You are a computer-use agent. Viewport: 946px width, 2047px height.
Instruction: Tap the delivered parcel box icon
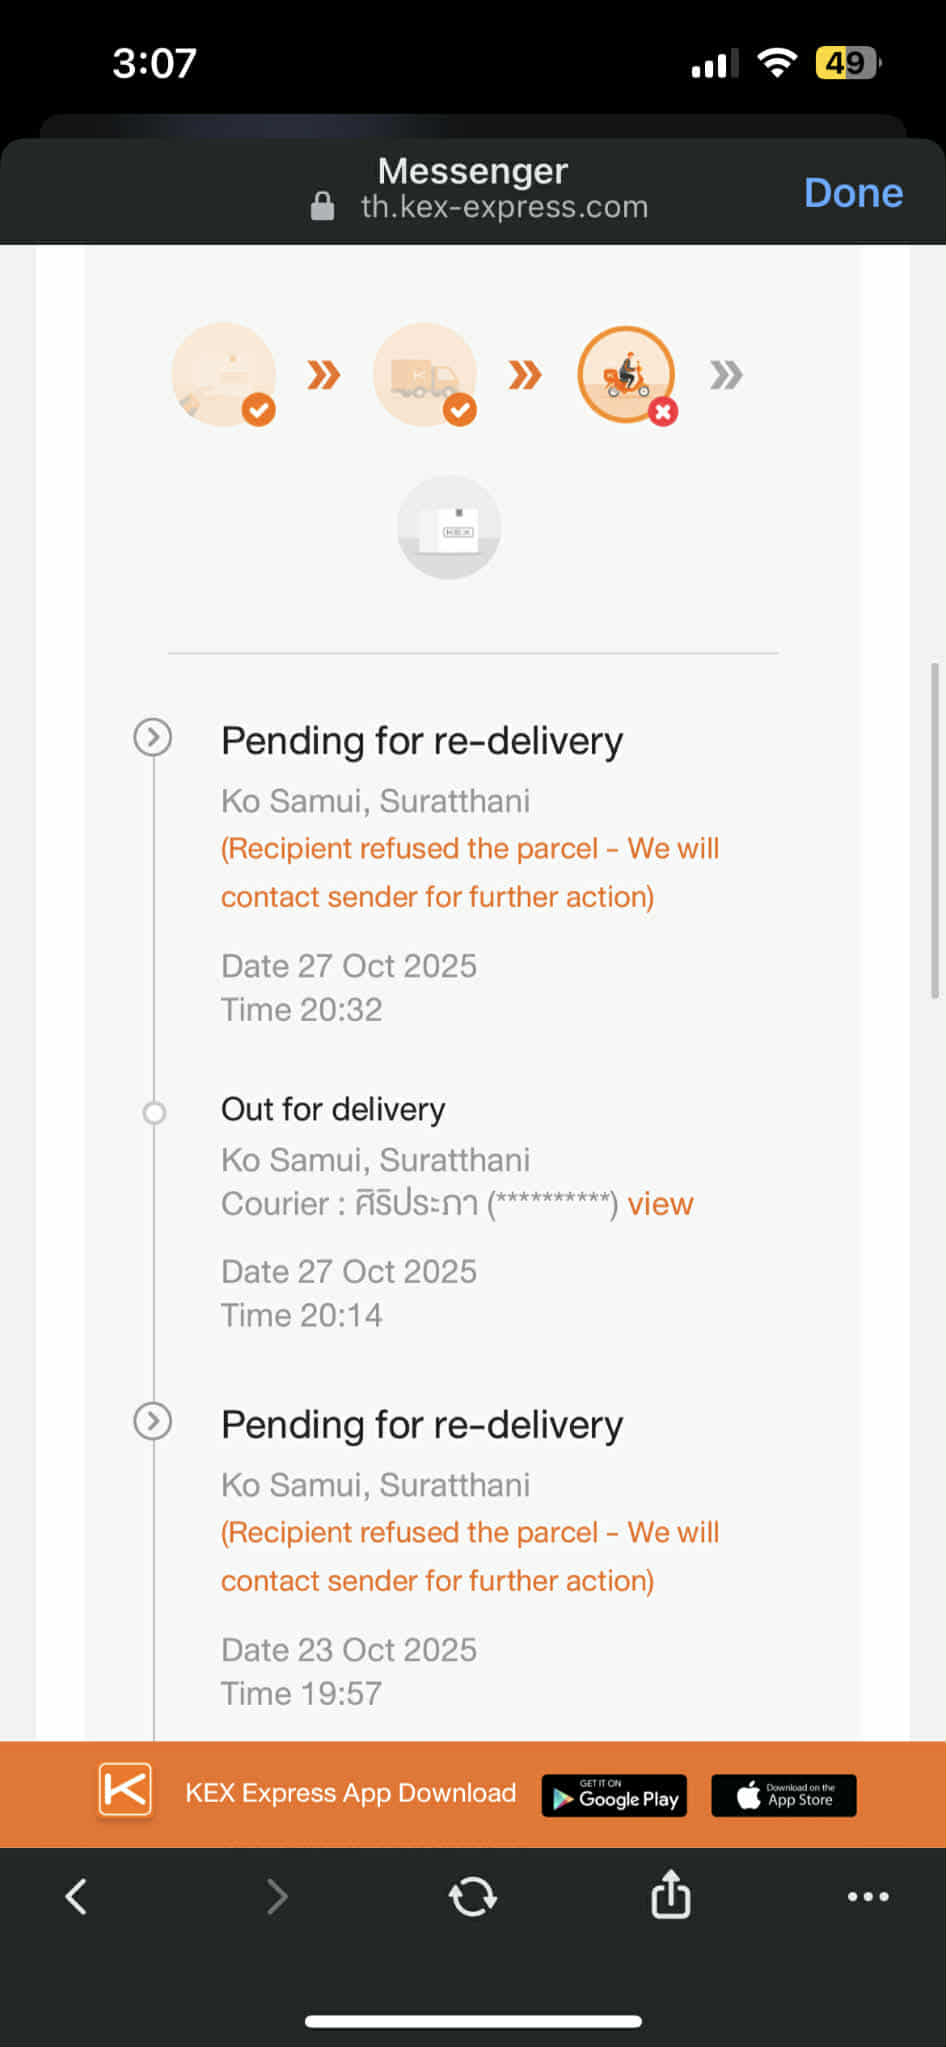pos(449,527)
